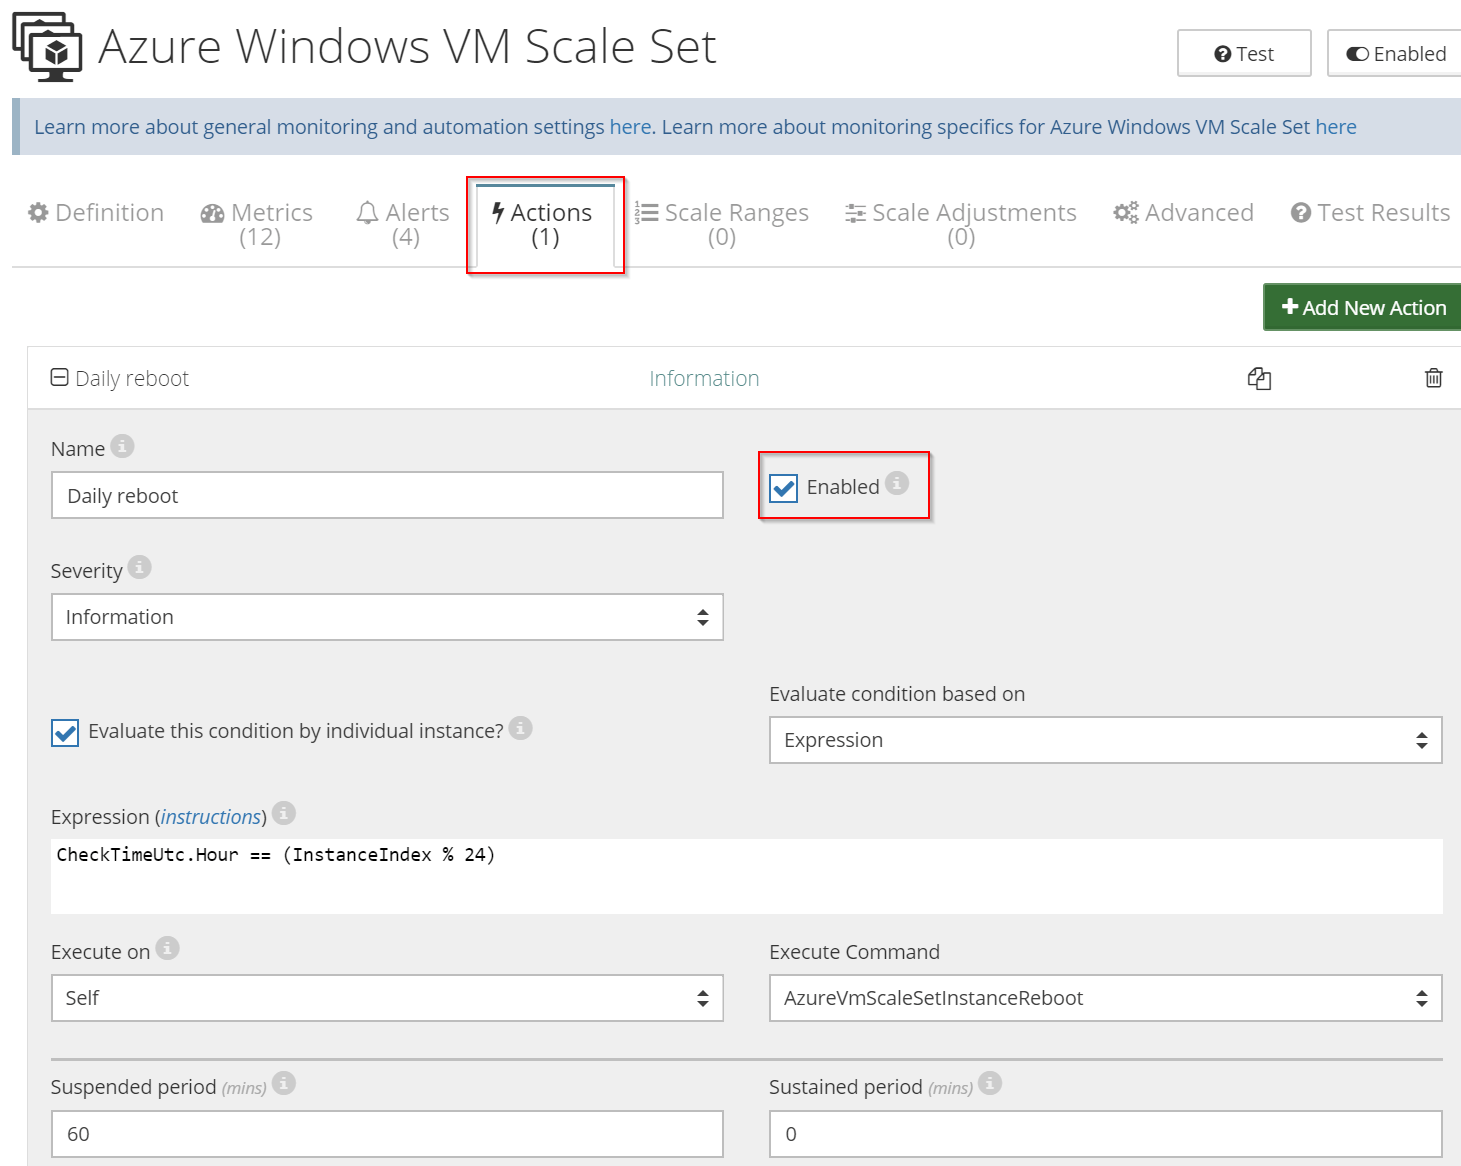Open the Severity info icon

pos(140,567)
